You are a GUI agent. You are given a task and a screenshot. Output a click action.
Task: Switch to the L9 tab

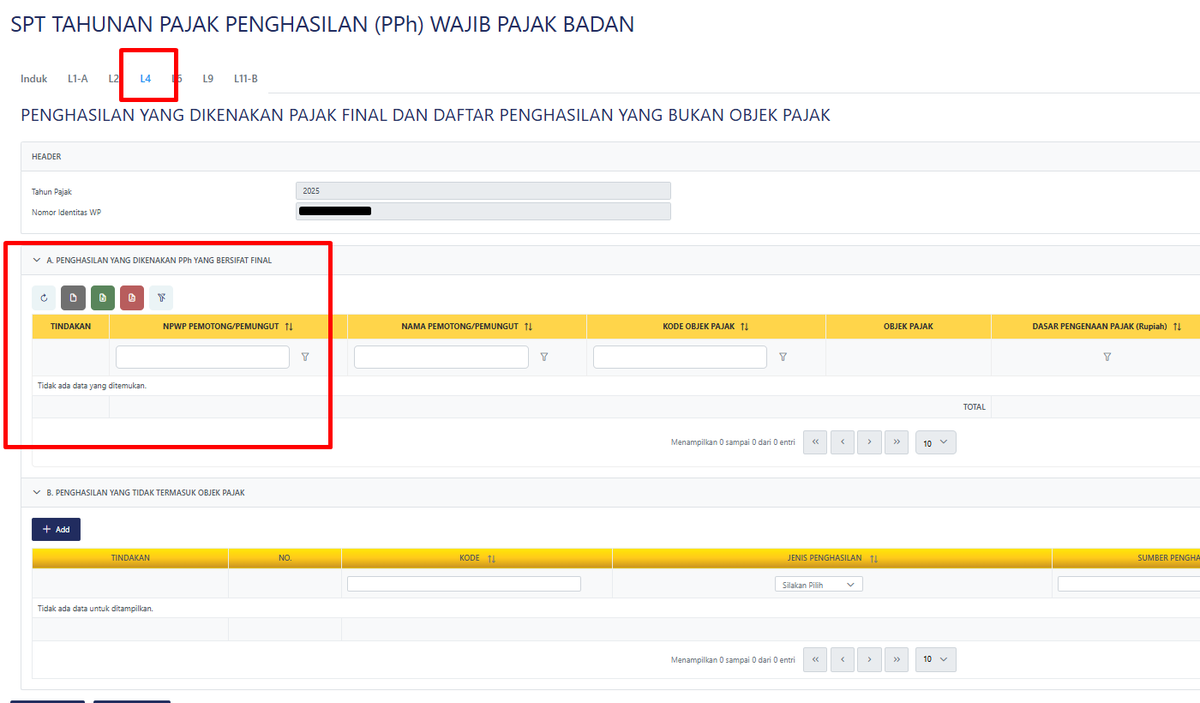208,78
